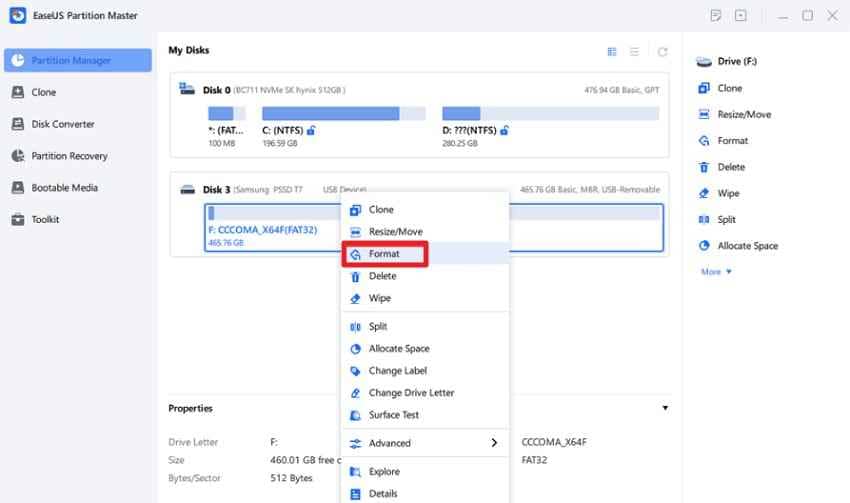Image resolution: width=850 pixels, height=503 pixels.
Task: Collapse the Properties panel arrow
Action: click(665, 408)
